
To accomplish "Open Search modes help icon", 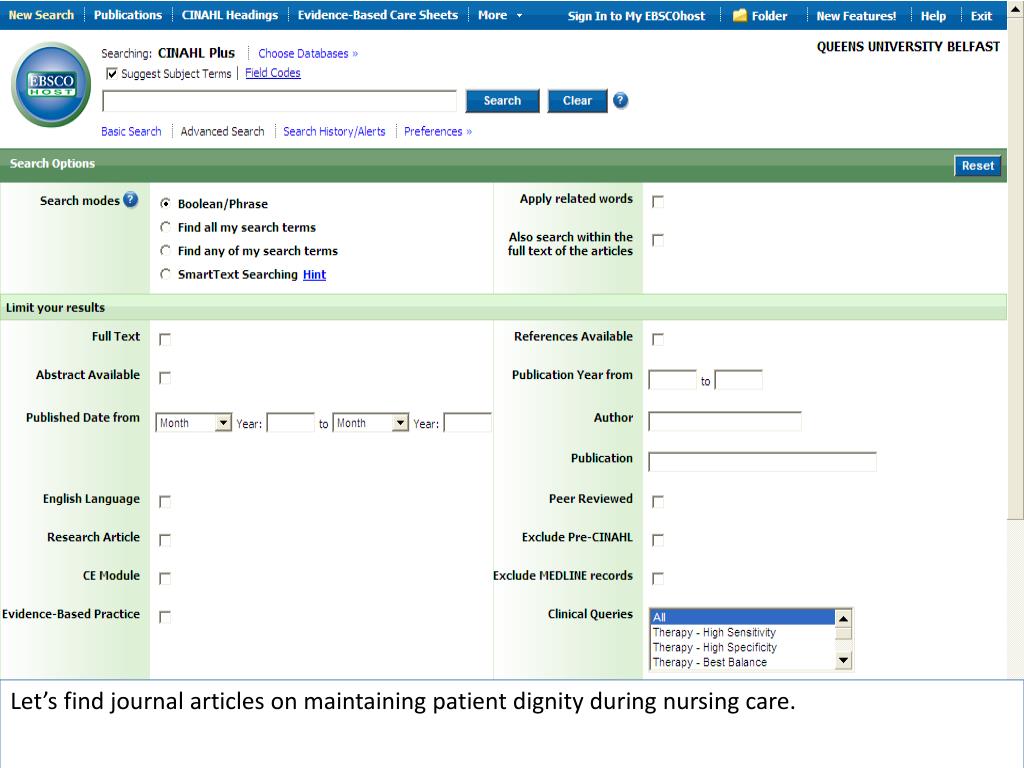I will [x=131, y=200].
